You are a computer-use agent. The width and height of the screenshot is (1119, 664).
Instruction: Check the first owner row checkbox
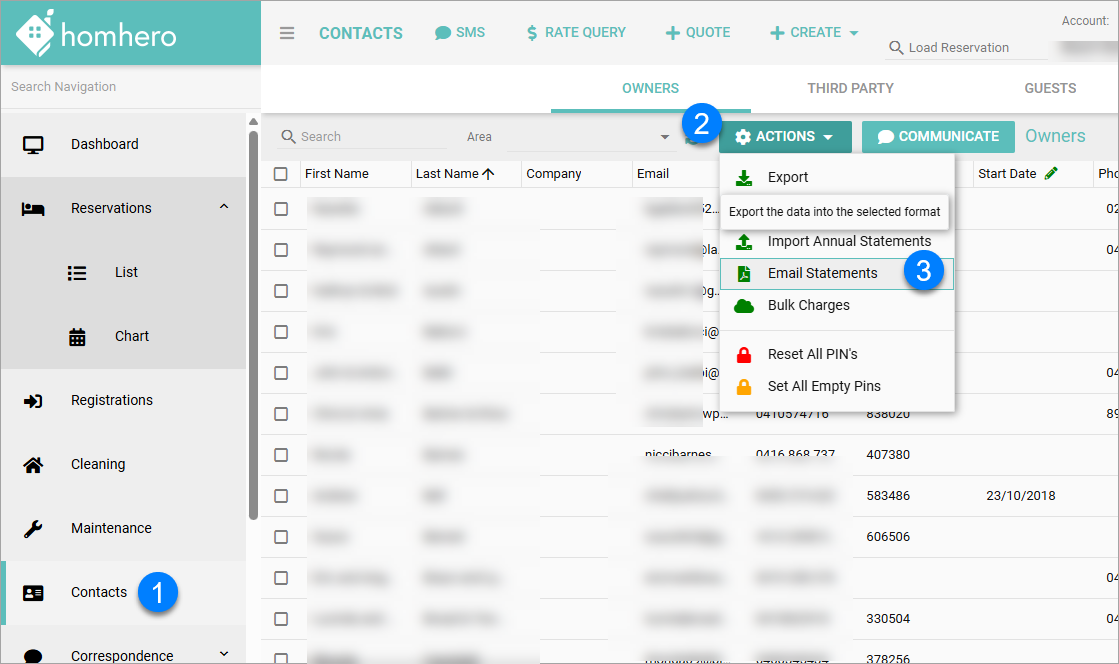click(x=281, y=209)
